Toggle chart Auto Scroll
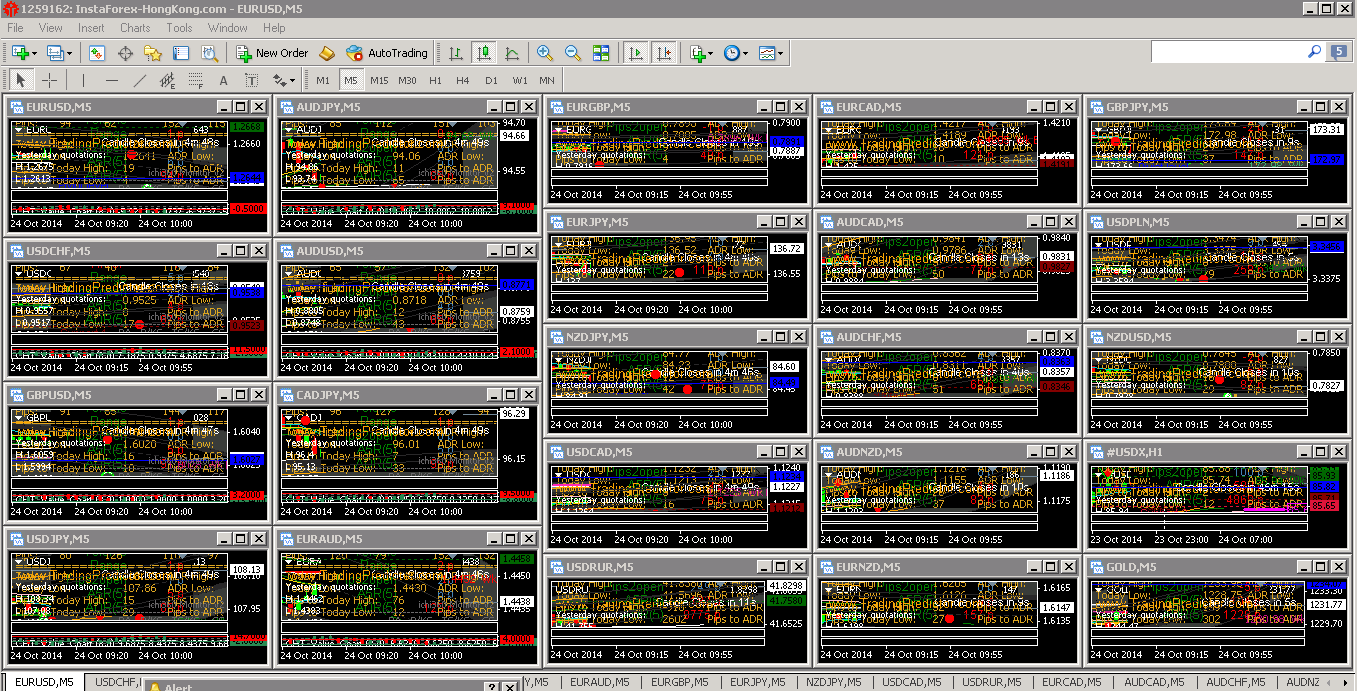 coord(635,53)
